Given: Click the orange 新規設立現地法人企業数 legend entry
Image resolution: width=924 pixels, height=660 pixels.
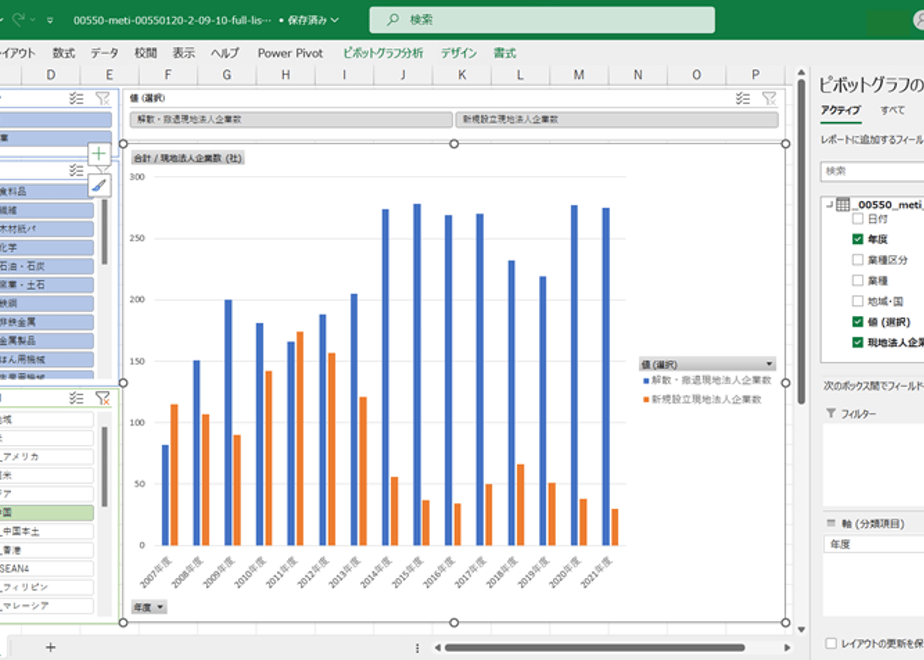Looking at the screenshot, I should pyautogui.click(x=702, y=400).
